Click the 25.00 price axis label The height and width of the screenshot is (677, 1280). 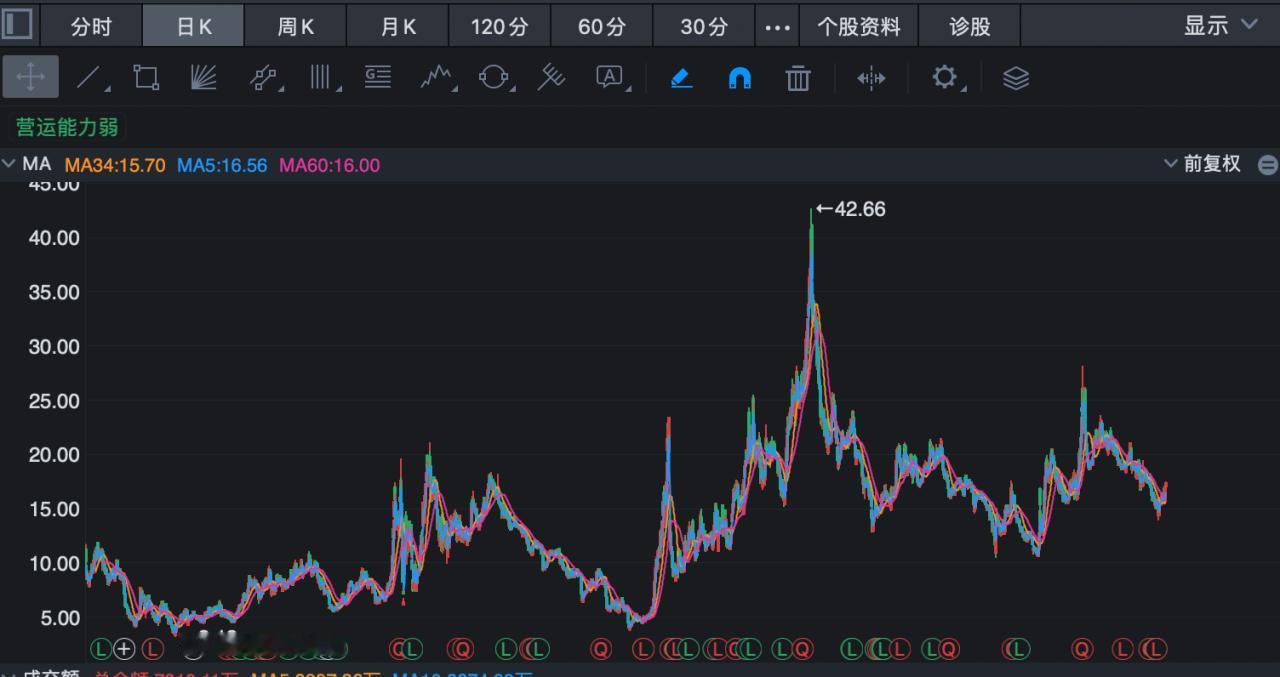[55, 401]
